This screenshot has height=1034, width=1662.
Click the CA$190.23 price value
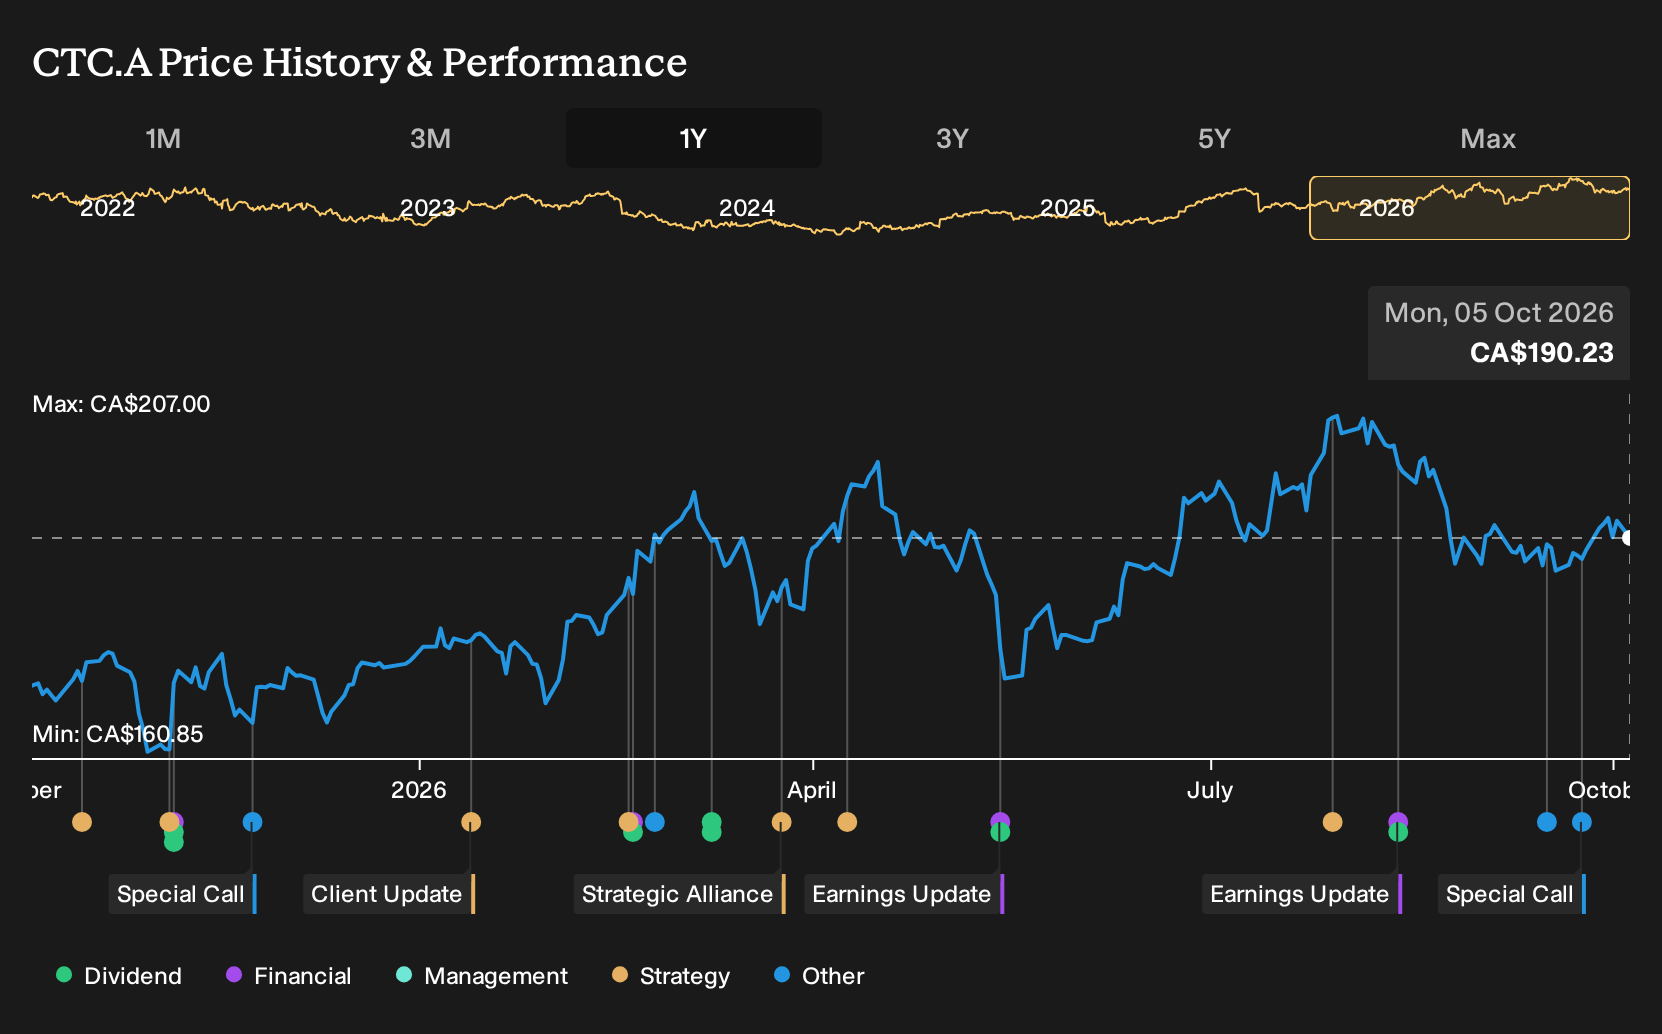pos(1542,353)
